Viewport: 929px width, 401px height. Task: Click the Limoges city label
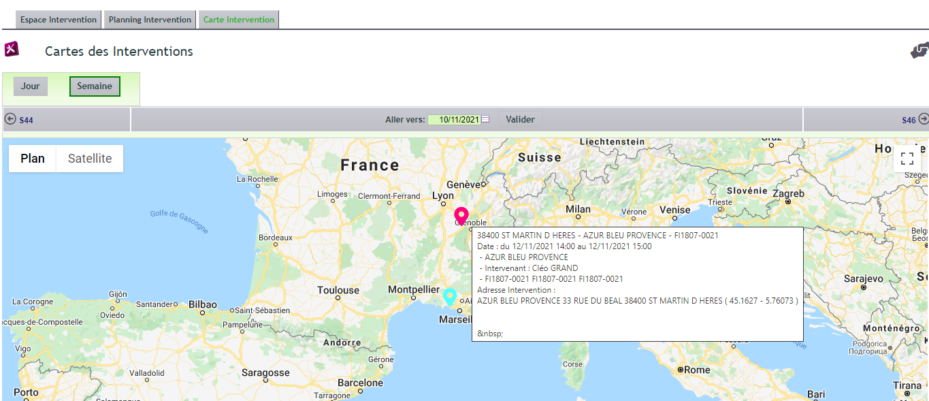332,194
